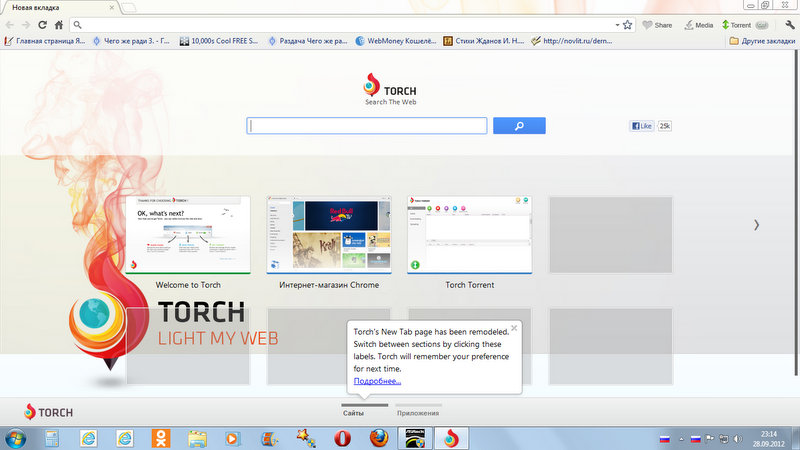The width and height of the screenshot is (800, 450).
Task: Click 'Интернет-магазин Chrome' caption text
Action: click(329, 285)
